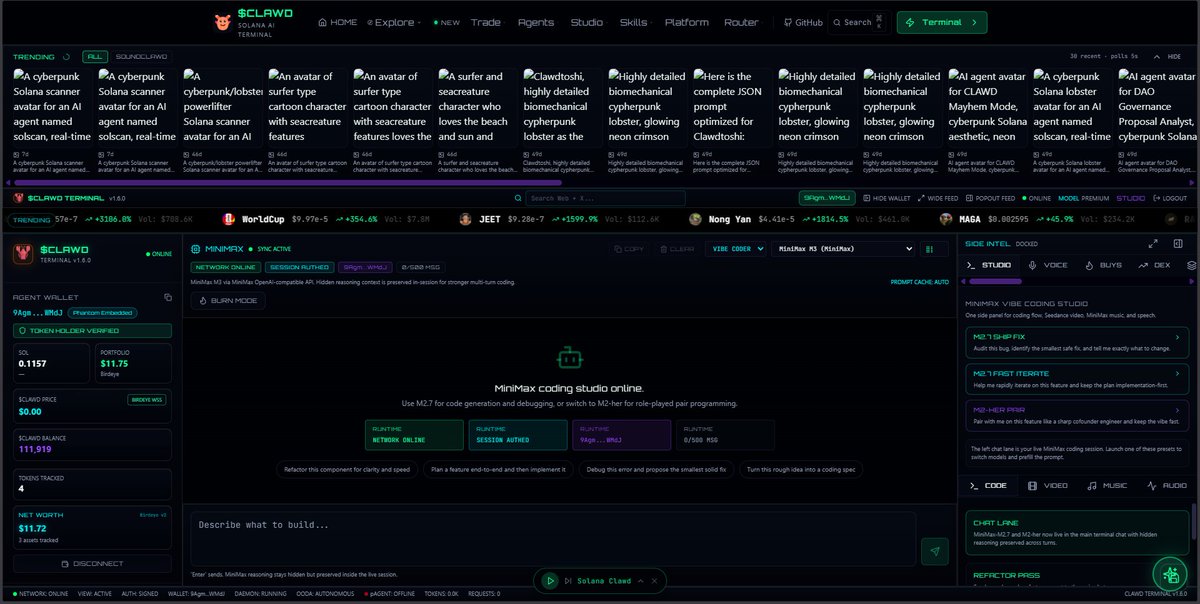Click the NETWORK ONLINE status chip
Screen dimensions: 1200x604
click(225, 267)
